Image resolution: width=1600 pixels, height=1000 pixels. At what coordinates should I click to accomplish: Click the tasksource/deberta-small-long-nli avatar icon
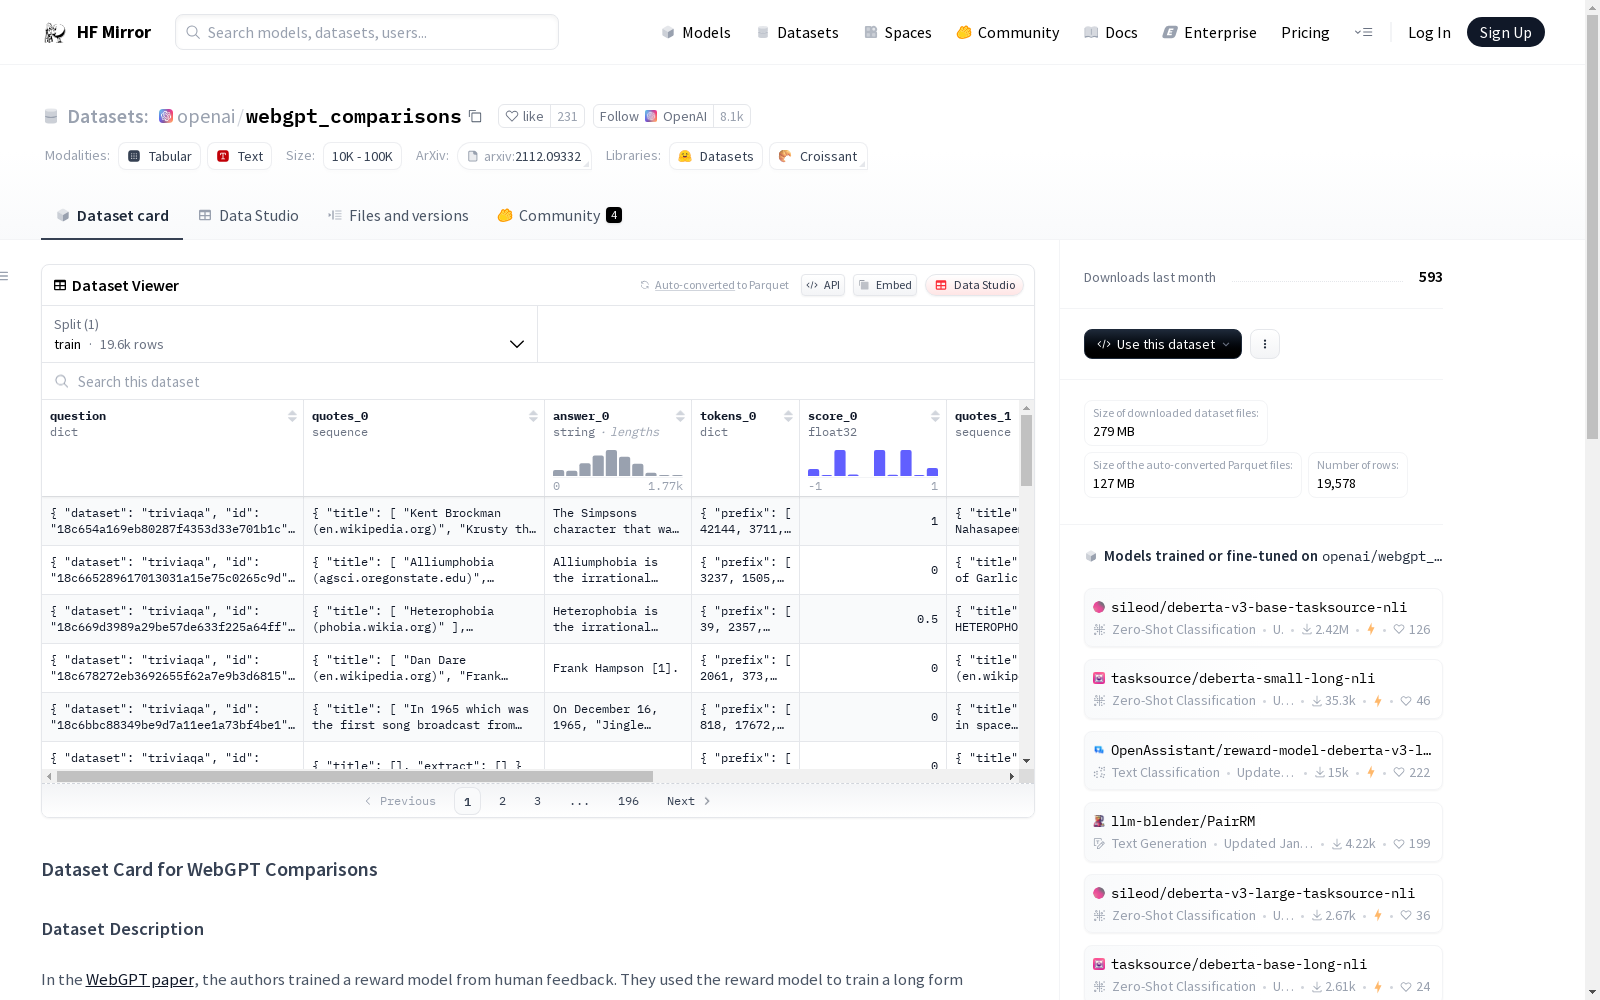click(x=1099, y=678)
